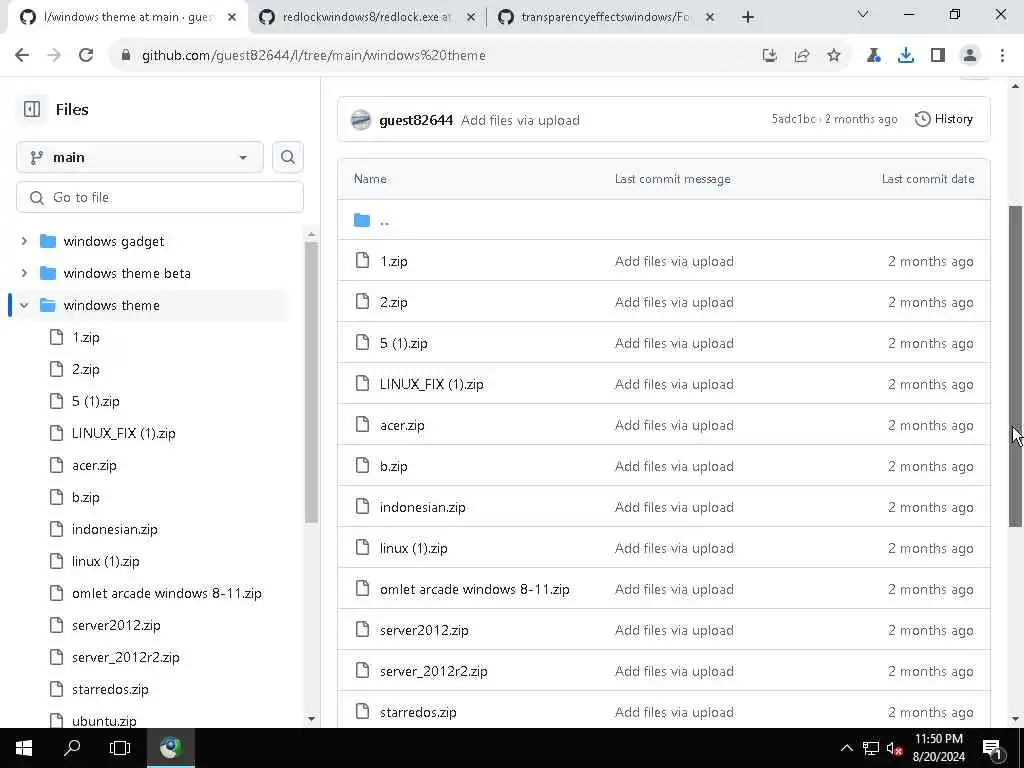Viewport: 1024px width, 768px height.
Task: Bookmark this page with star icon
Action: point(834,56)
